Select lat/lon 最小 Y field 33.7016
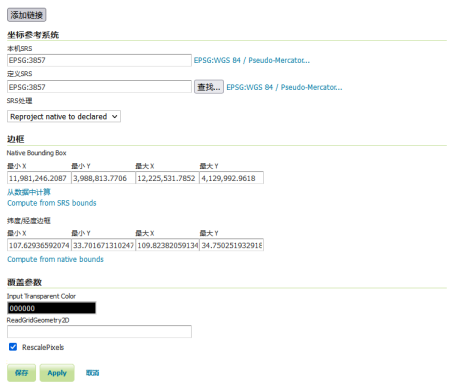The height and width of the screenshot is (387, 460). 103,245
